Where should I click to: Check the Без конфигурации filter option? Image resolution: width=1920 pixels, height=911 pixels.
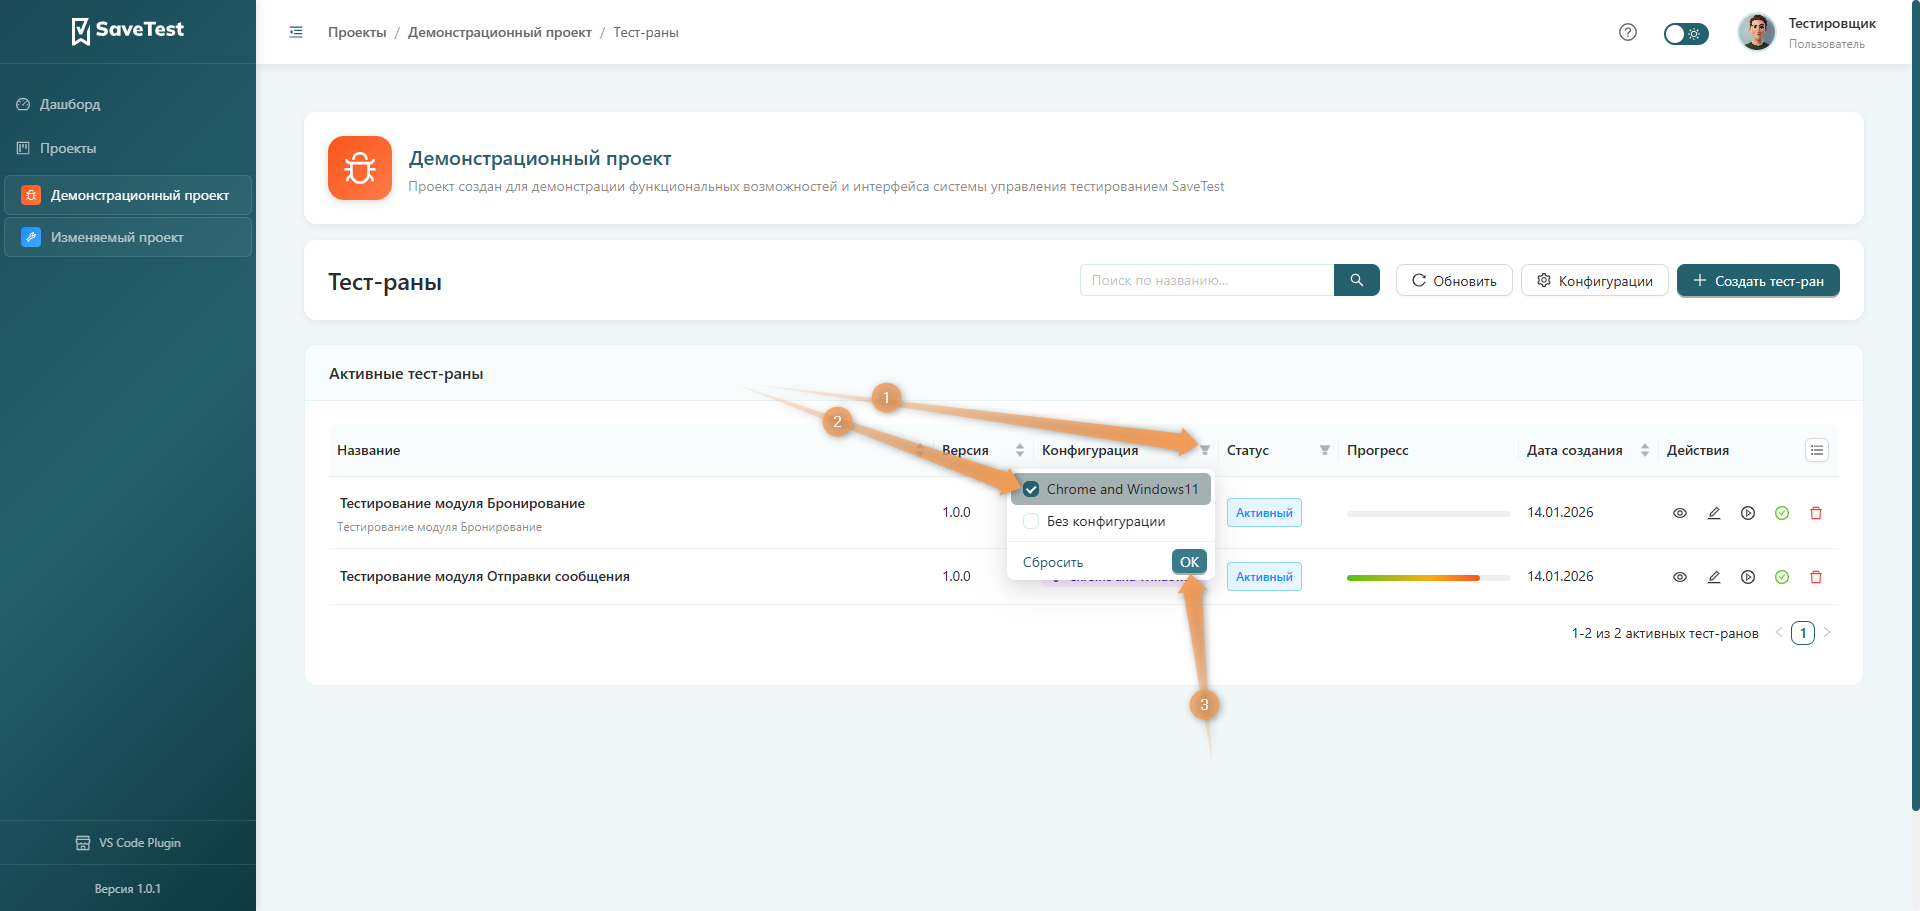[x=1031, y=521]
